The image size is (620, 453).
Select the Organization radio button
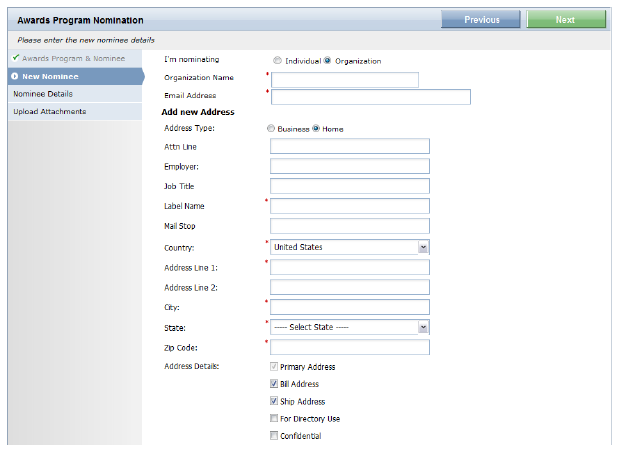[327, 61]
